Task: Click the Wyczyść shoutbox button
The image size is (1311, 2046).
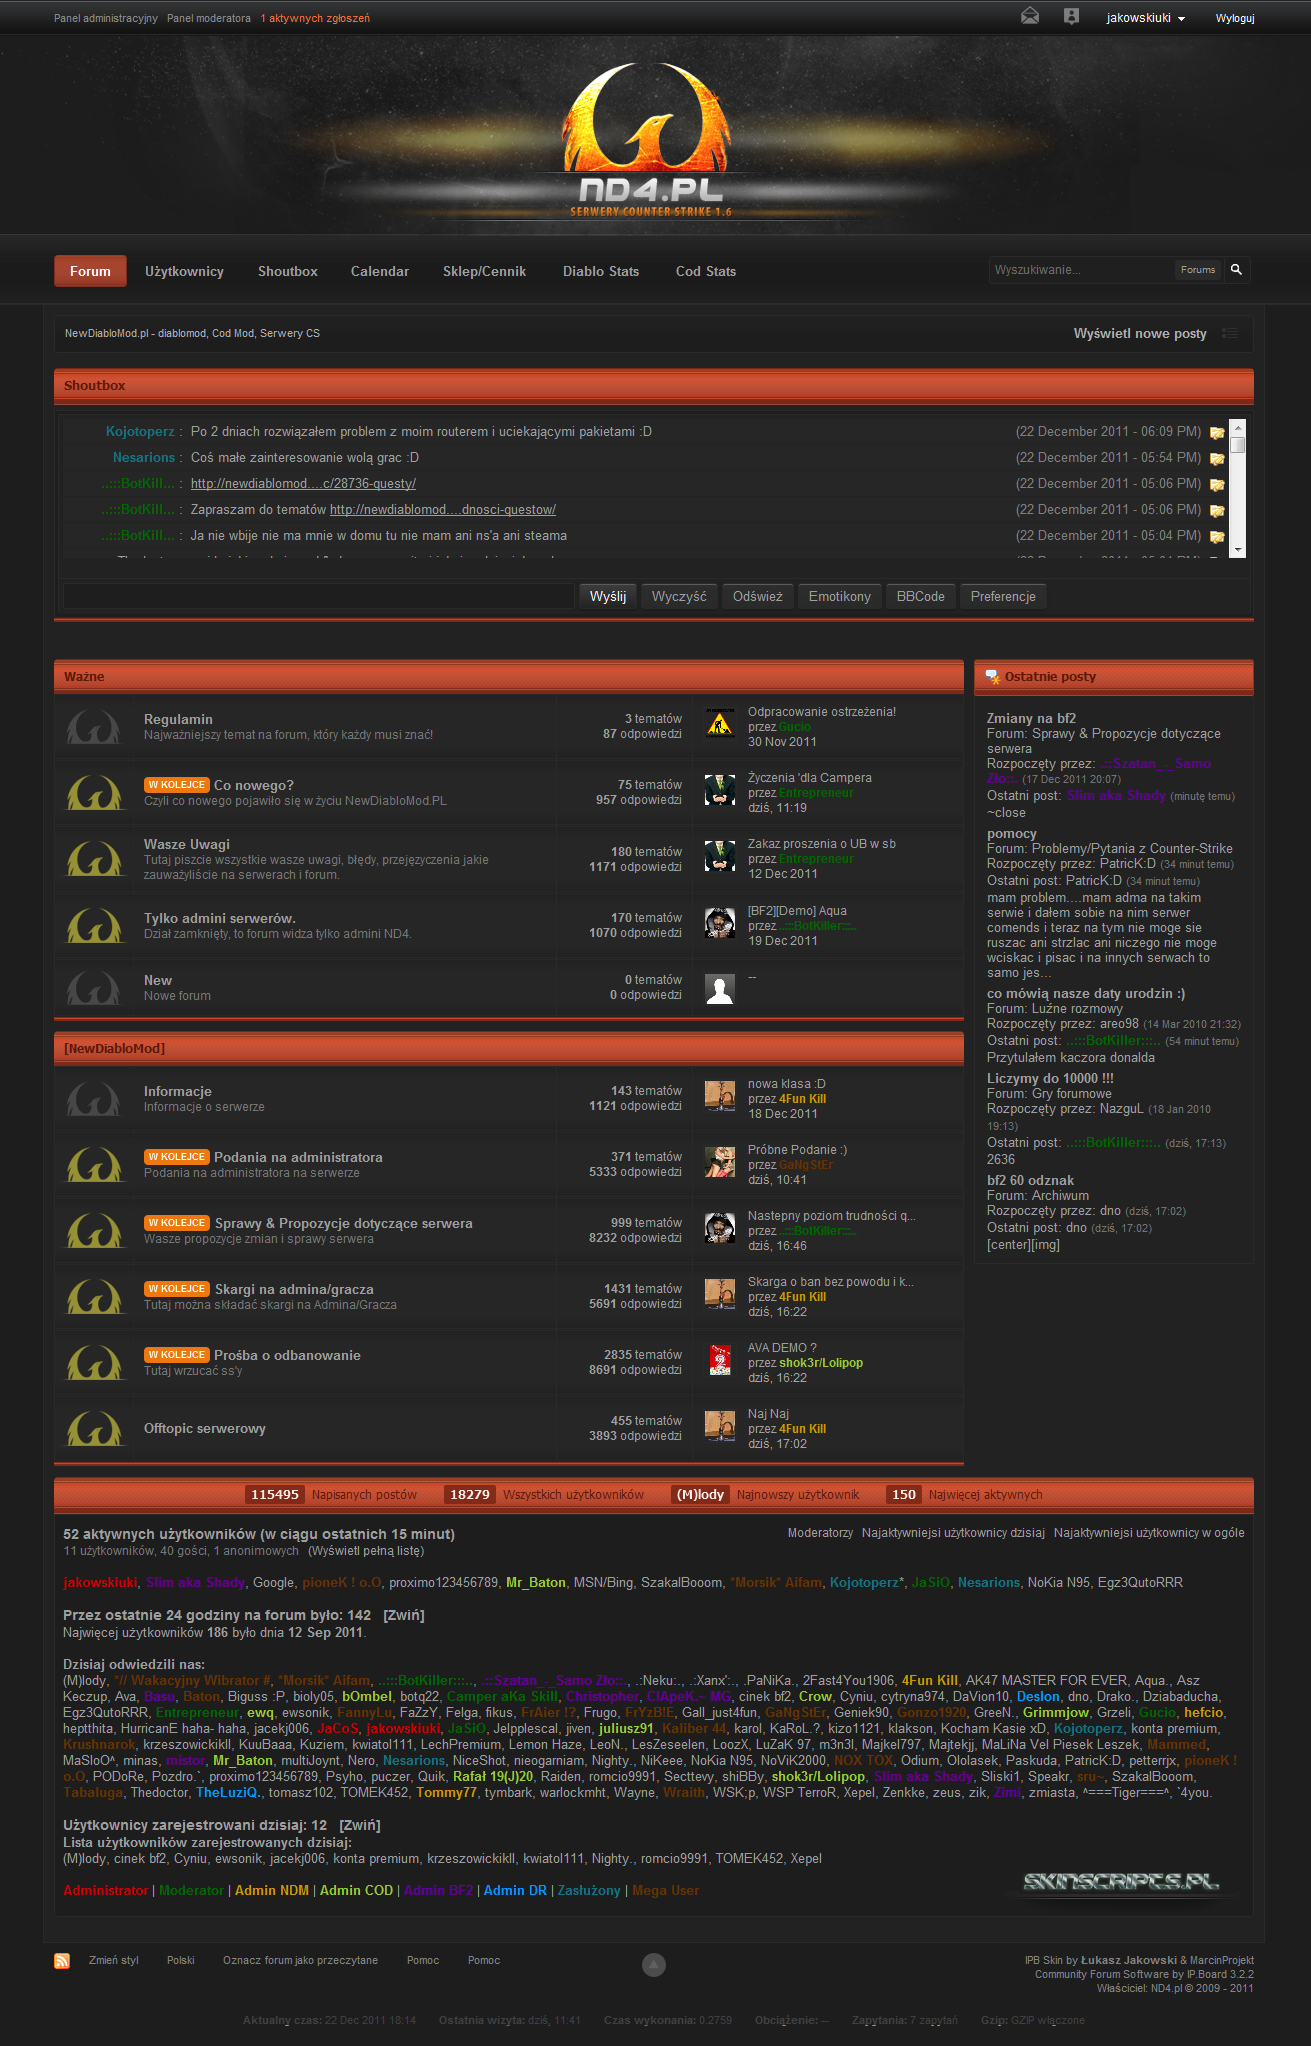Action: (679, 596)
